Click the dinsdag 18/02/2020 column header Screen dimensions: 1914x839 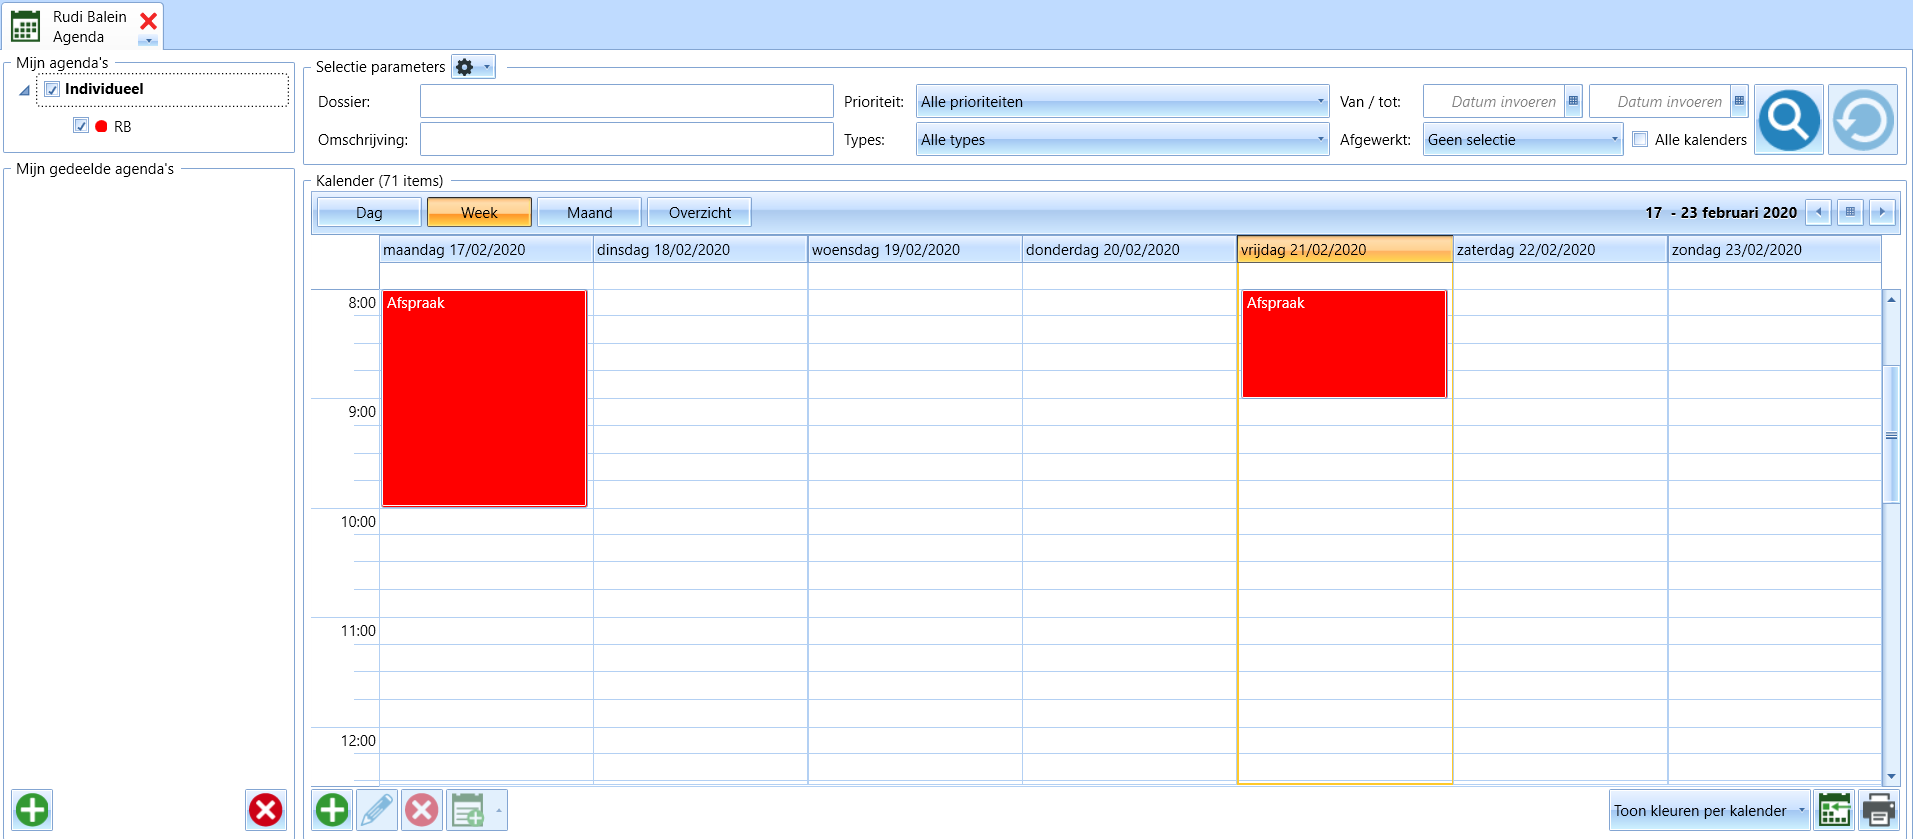click(700, 249)
